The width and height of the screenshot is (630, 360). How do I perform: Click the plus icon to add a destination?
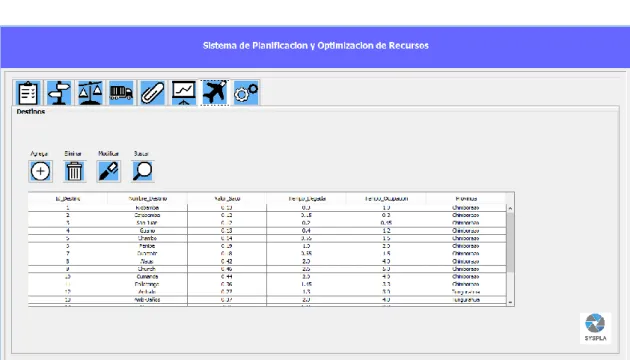pos(40,171)
